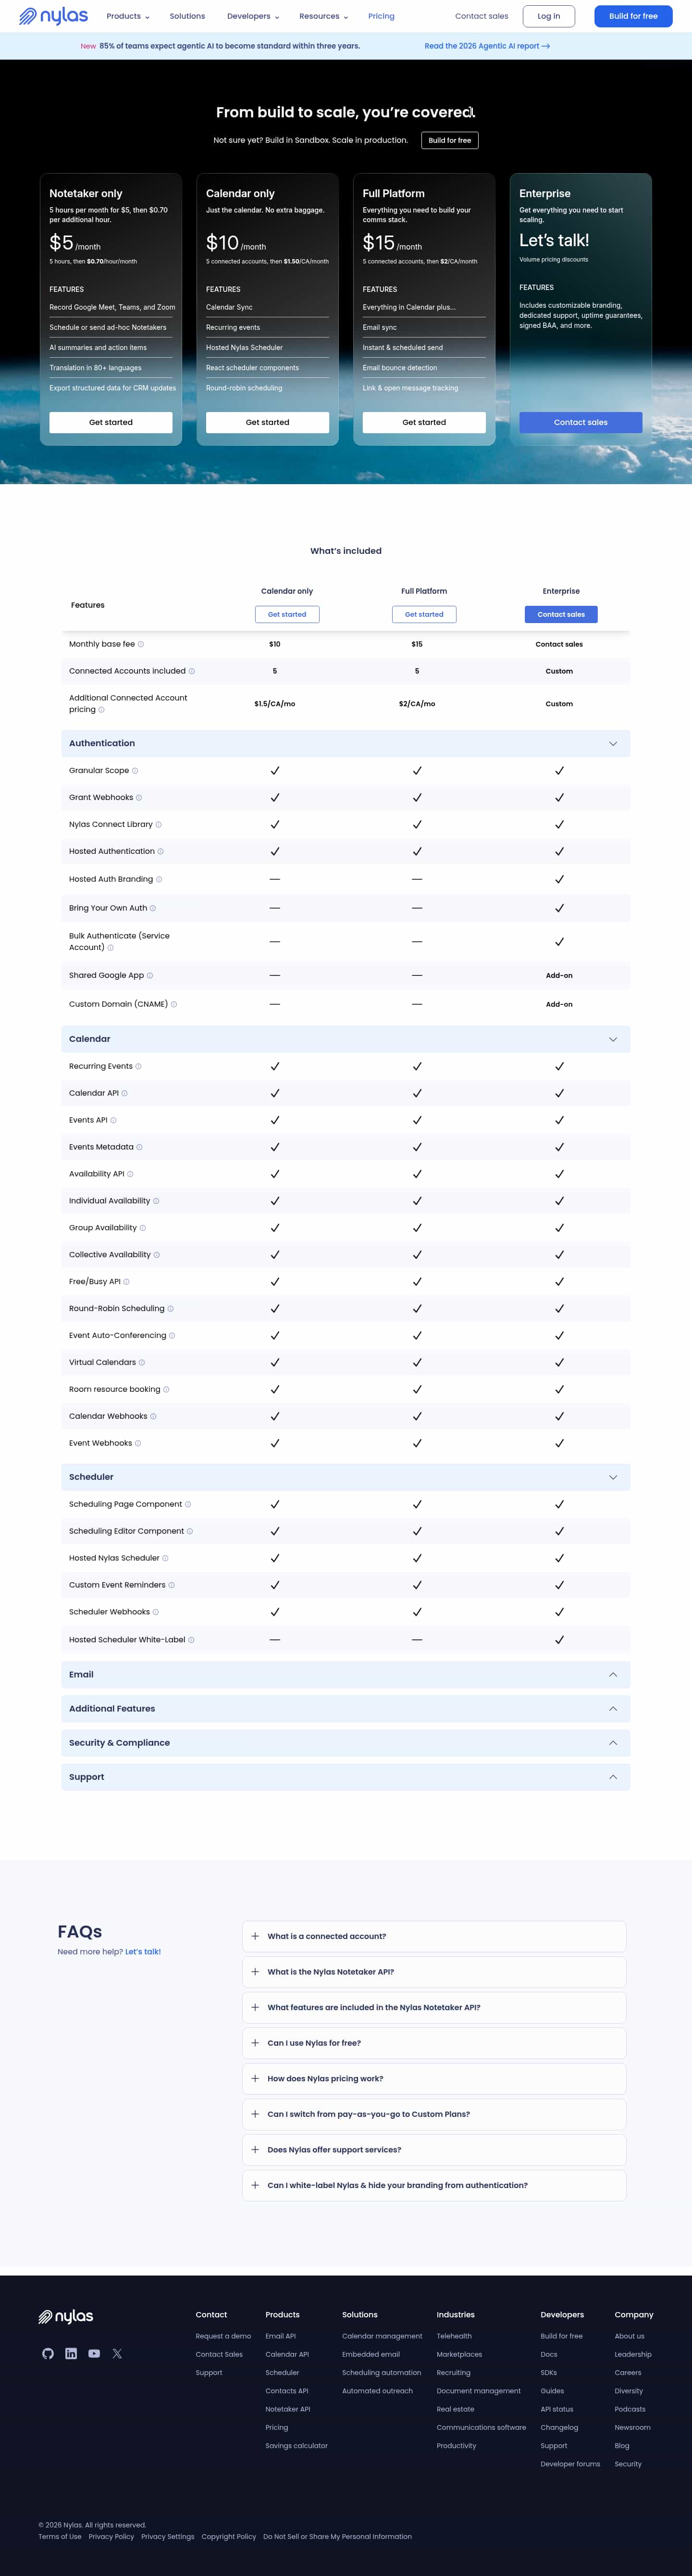The width and height of the screenshot is (692, 2576).
Task: Expand the Email feature section
Action: 613,1675
